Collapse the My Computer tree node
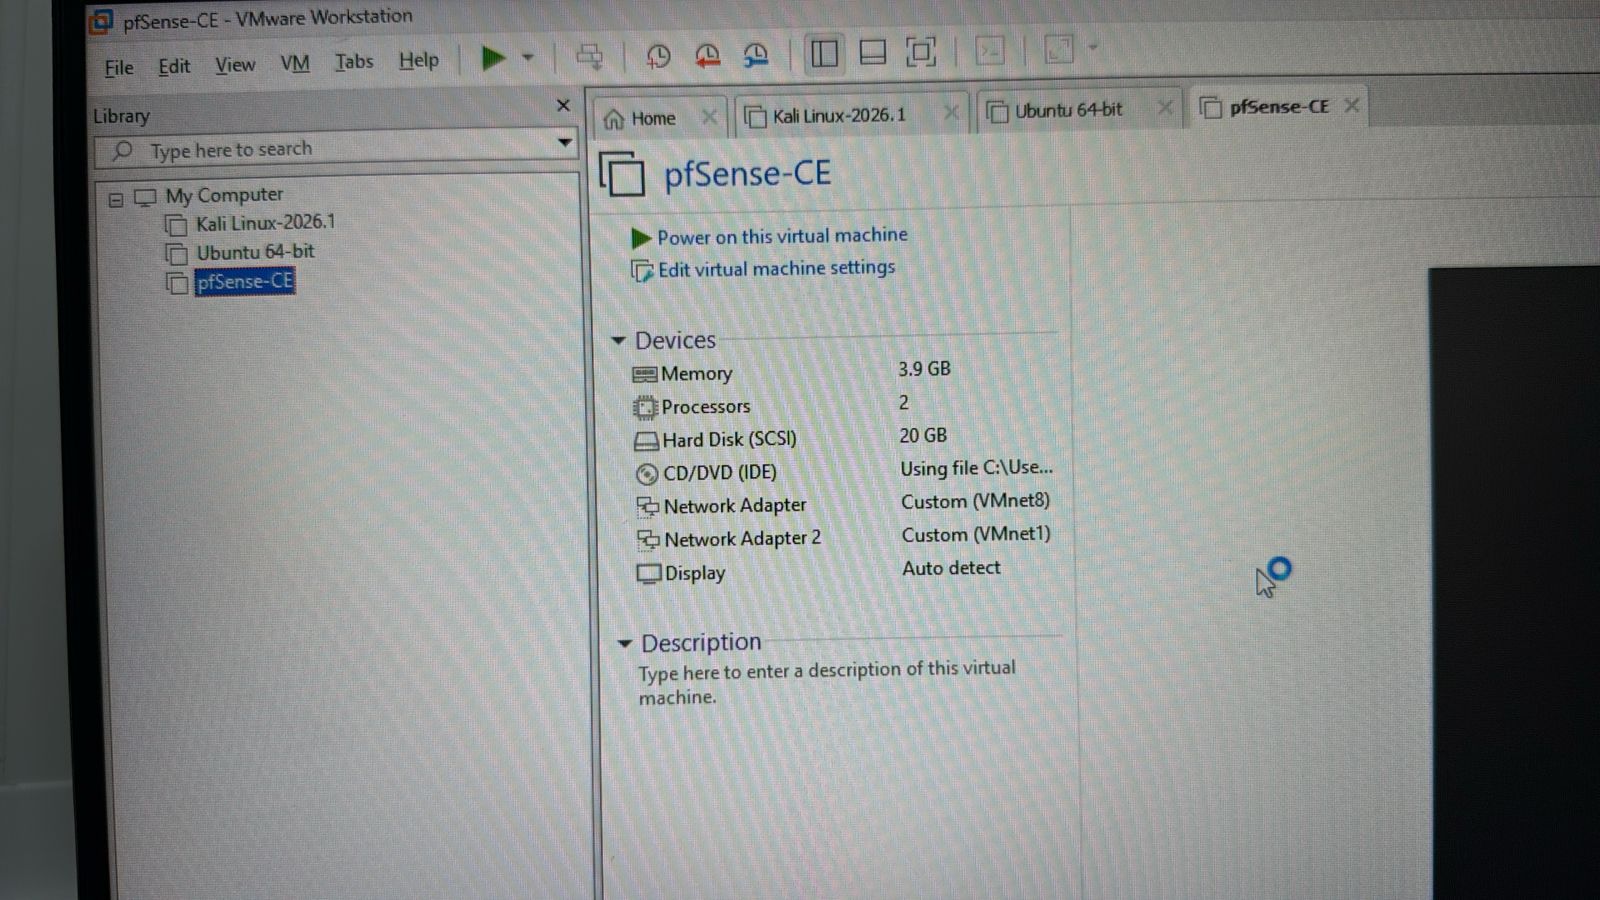Viewport: 1600px width, 900px height. click(116, 200)
